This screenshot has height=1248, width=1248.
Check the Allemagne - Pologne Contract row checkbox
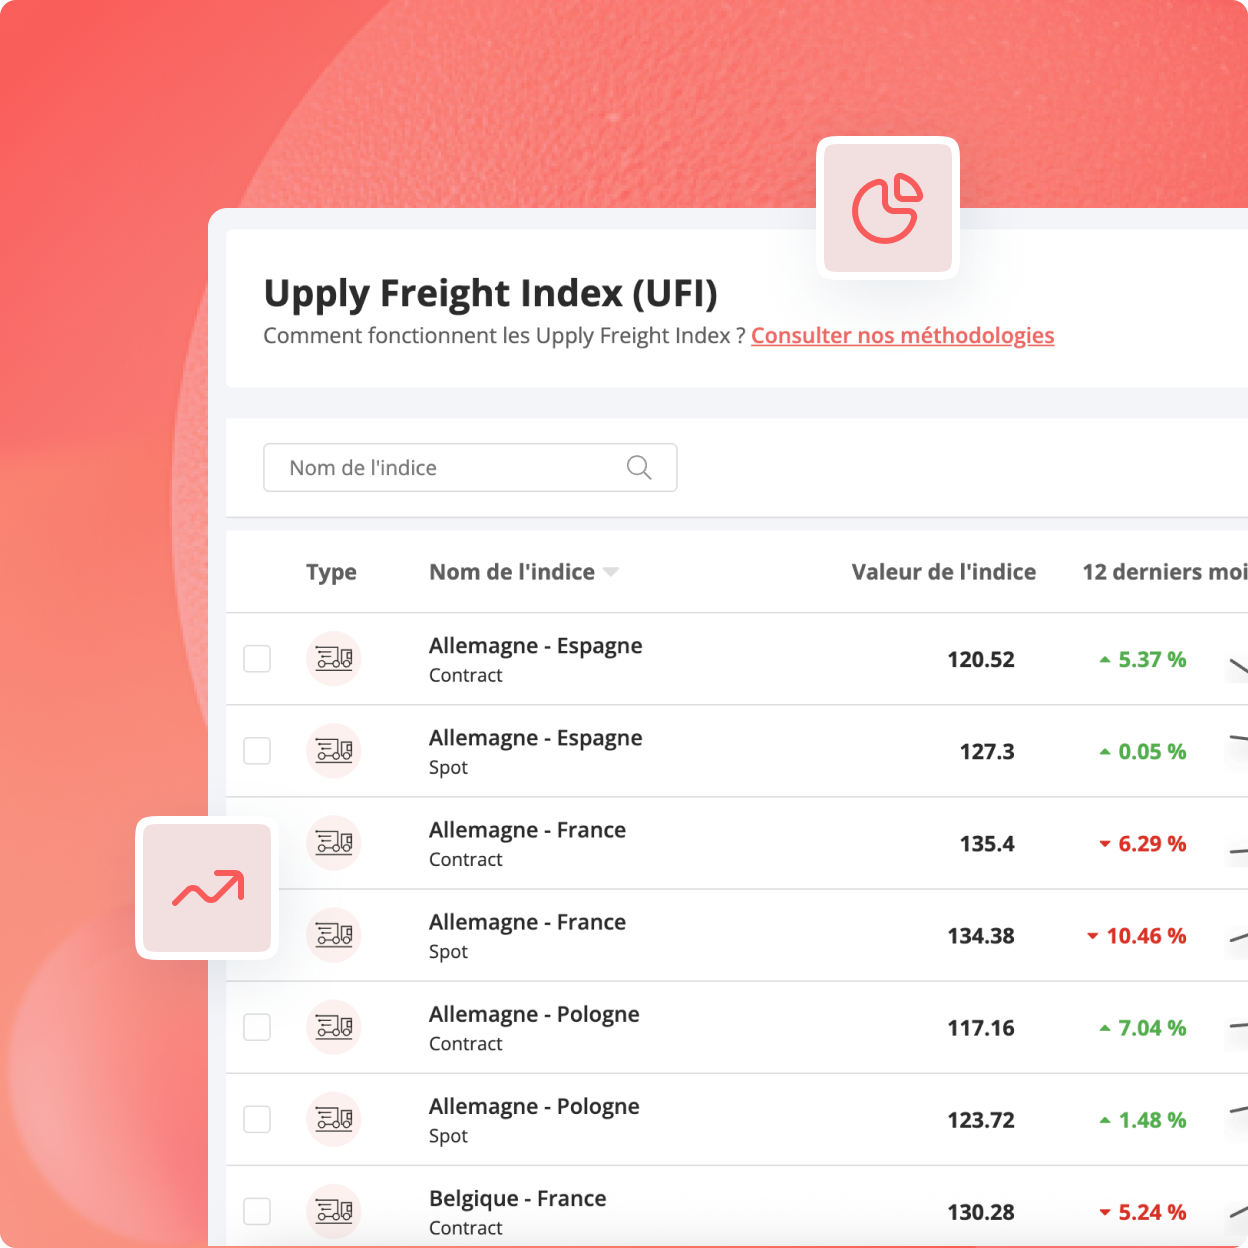coord(257,1027)
